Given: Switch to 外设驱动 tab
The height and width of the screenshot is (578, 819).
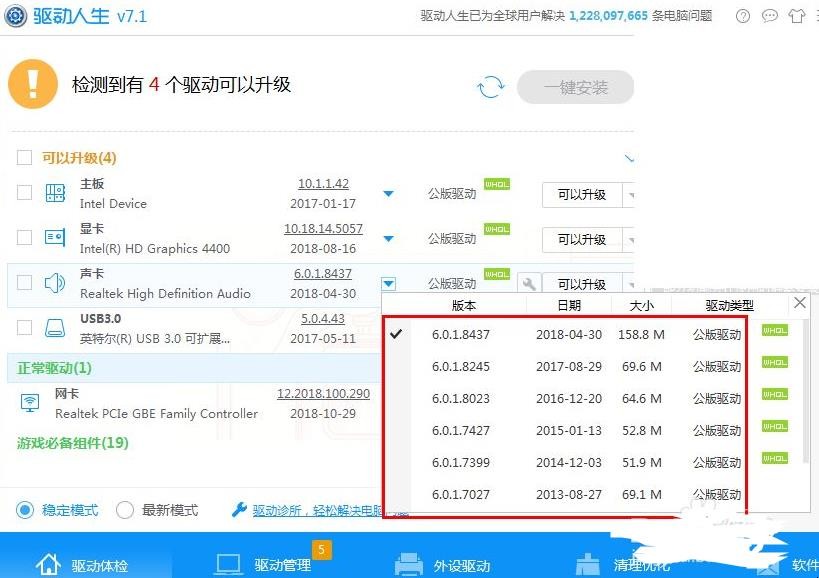Looking at the screenshot, I should 442,565.
